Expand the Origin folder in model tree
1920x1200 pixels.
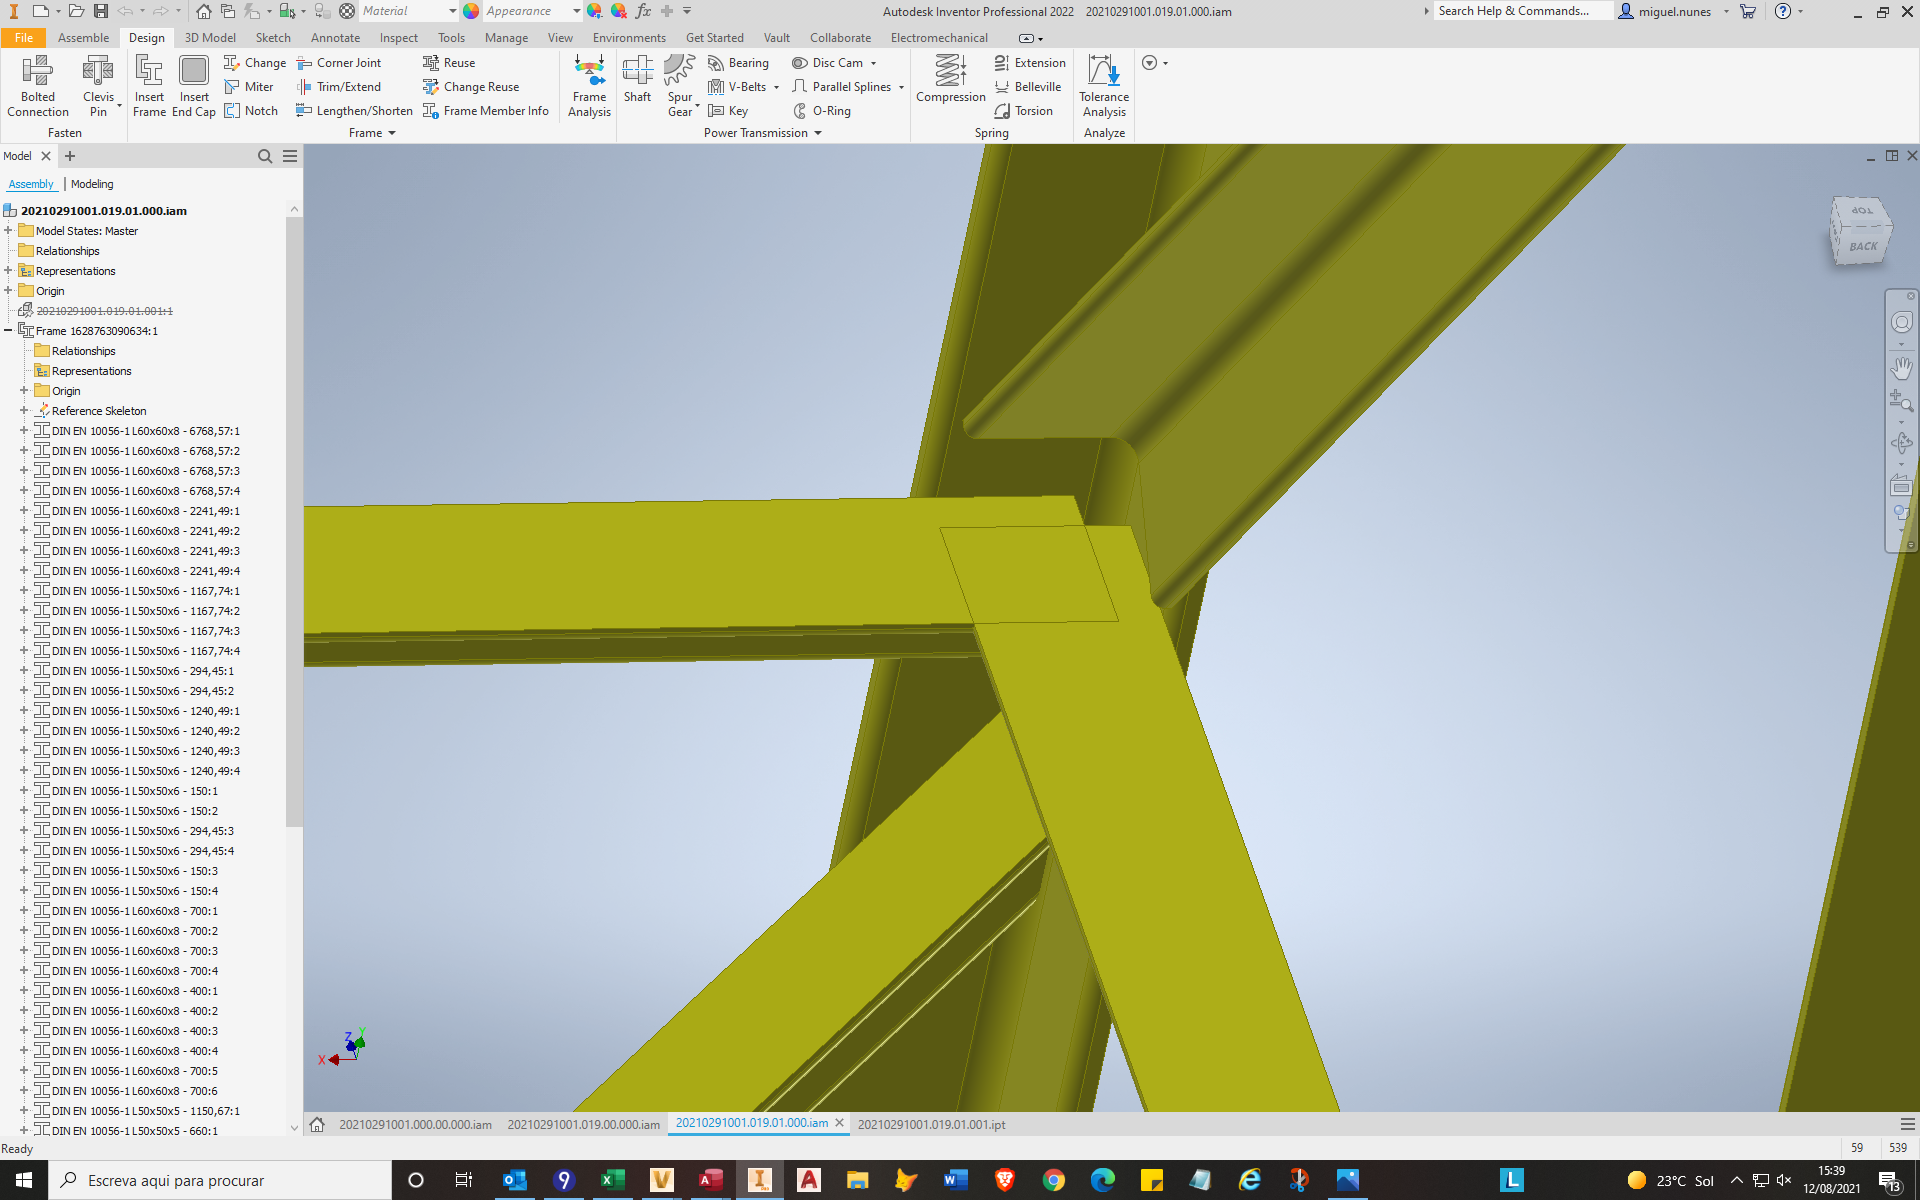pos(9,290)
